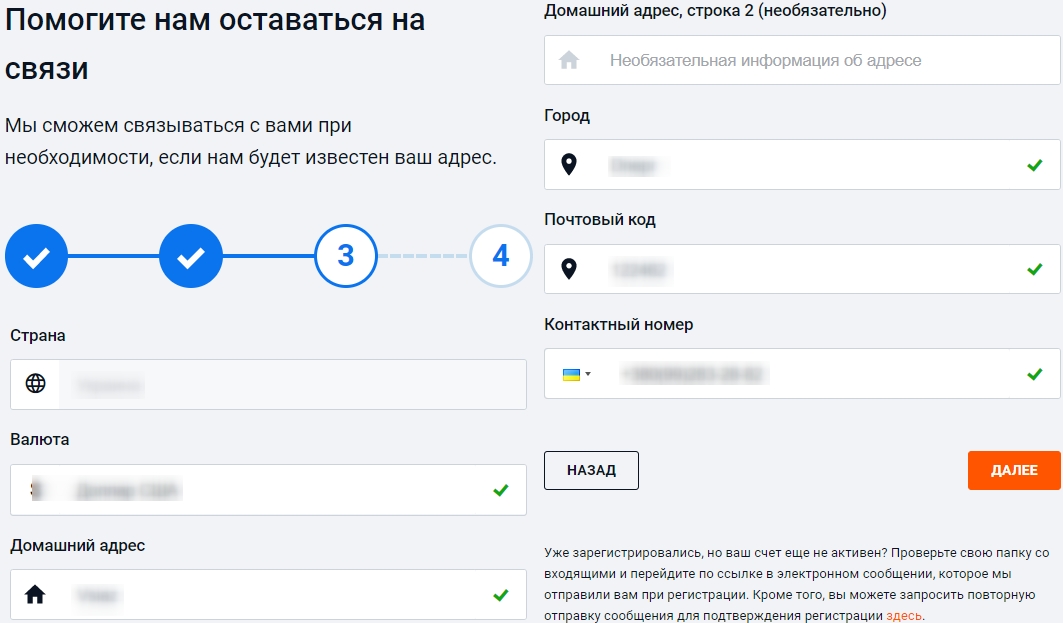Click the dollar currency icon in Валюта field
The height and width of the screenshot is (623, 1063).
tap(37, 489)
